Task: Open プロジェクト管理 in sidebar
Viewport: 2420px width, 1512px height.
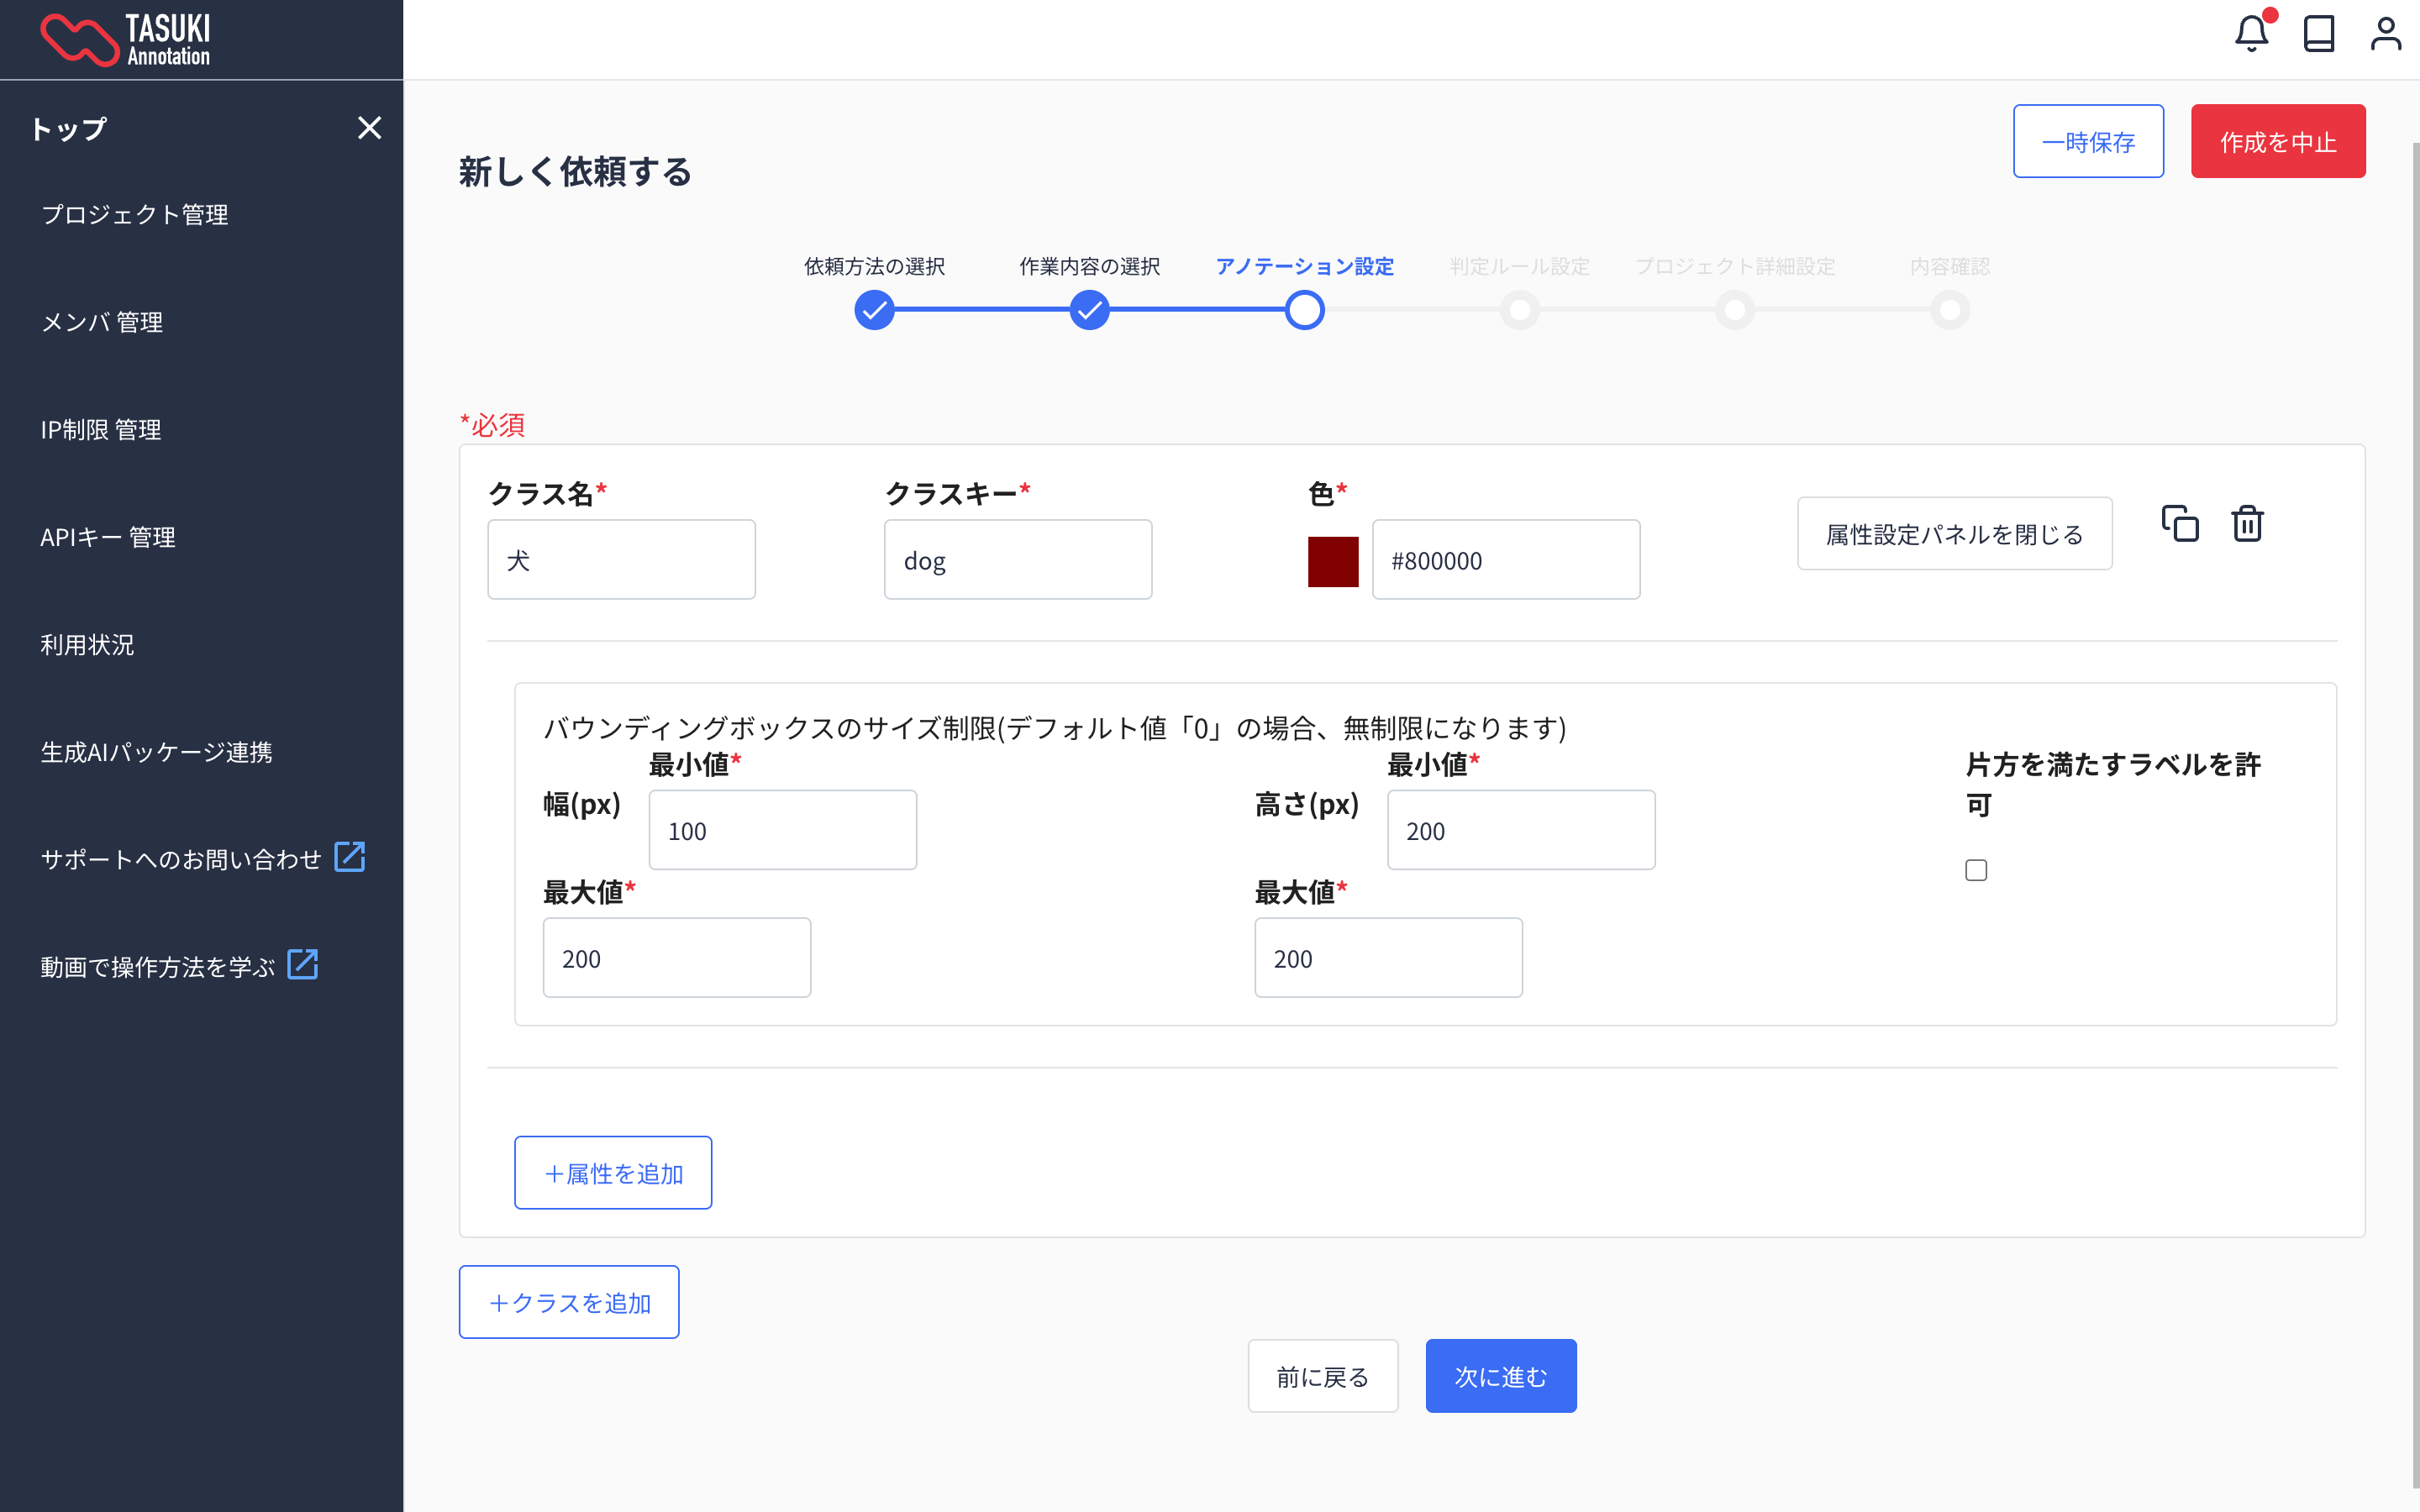Action: coord(135,215)
